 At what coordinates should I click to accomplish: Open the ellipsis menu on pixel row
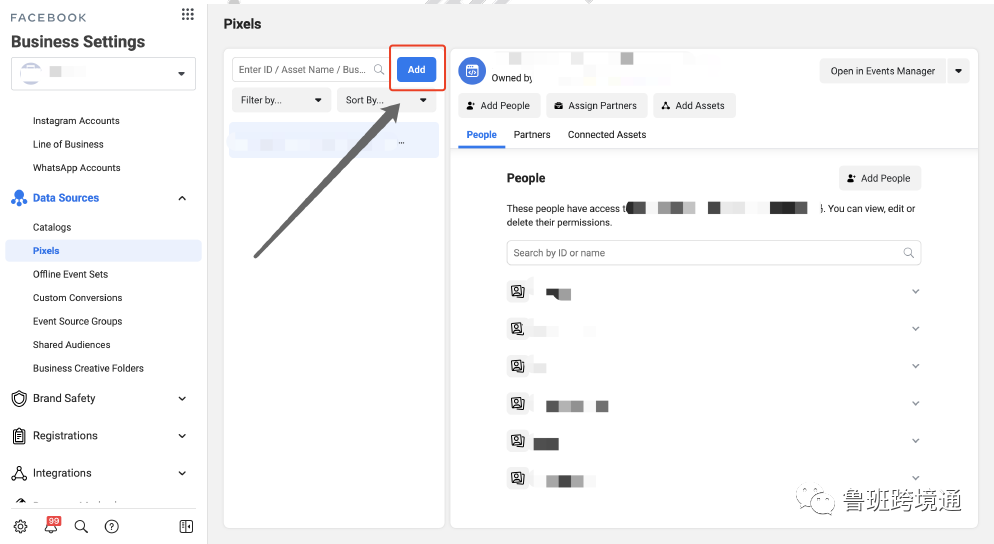click(x=401, y=143)
